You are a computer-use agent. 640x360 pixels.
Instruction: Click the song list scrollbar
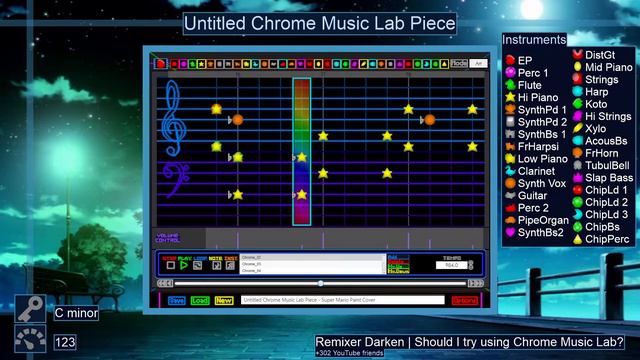384,264
